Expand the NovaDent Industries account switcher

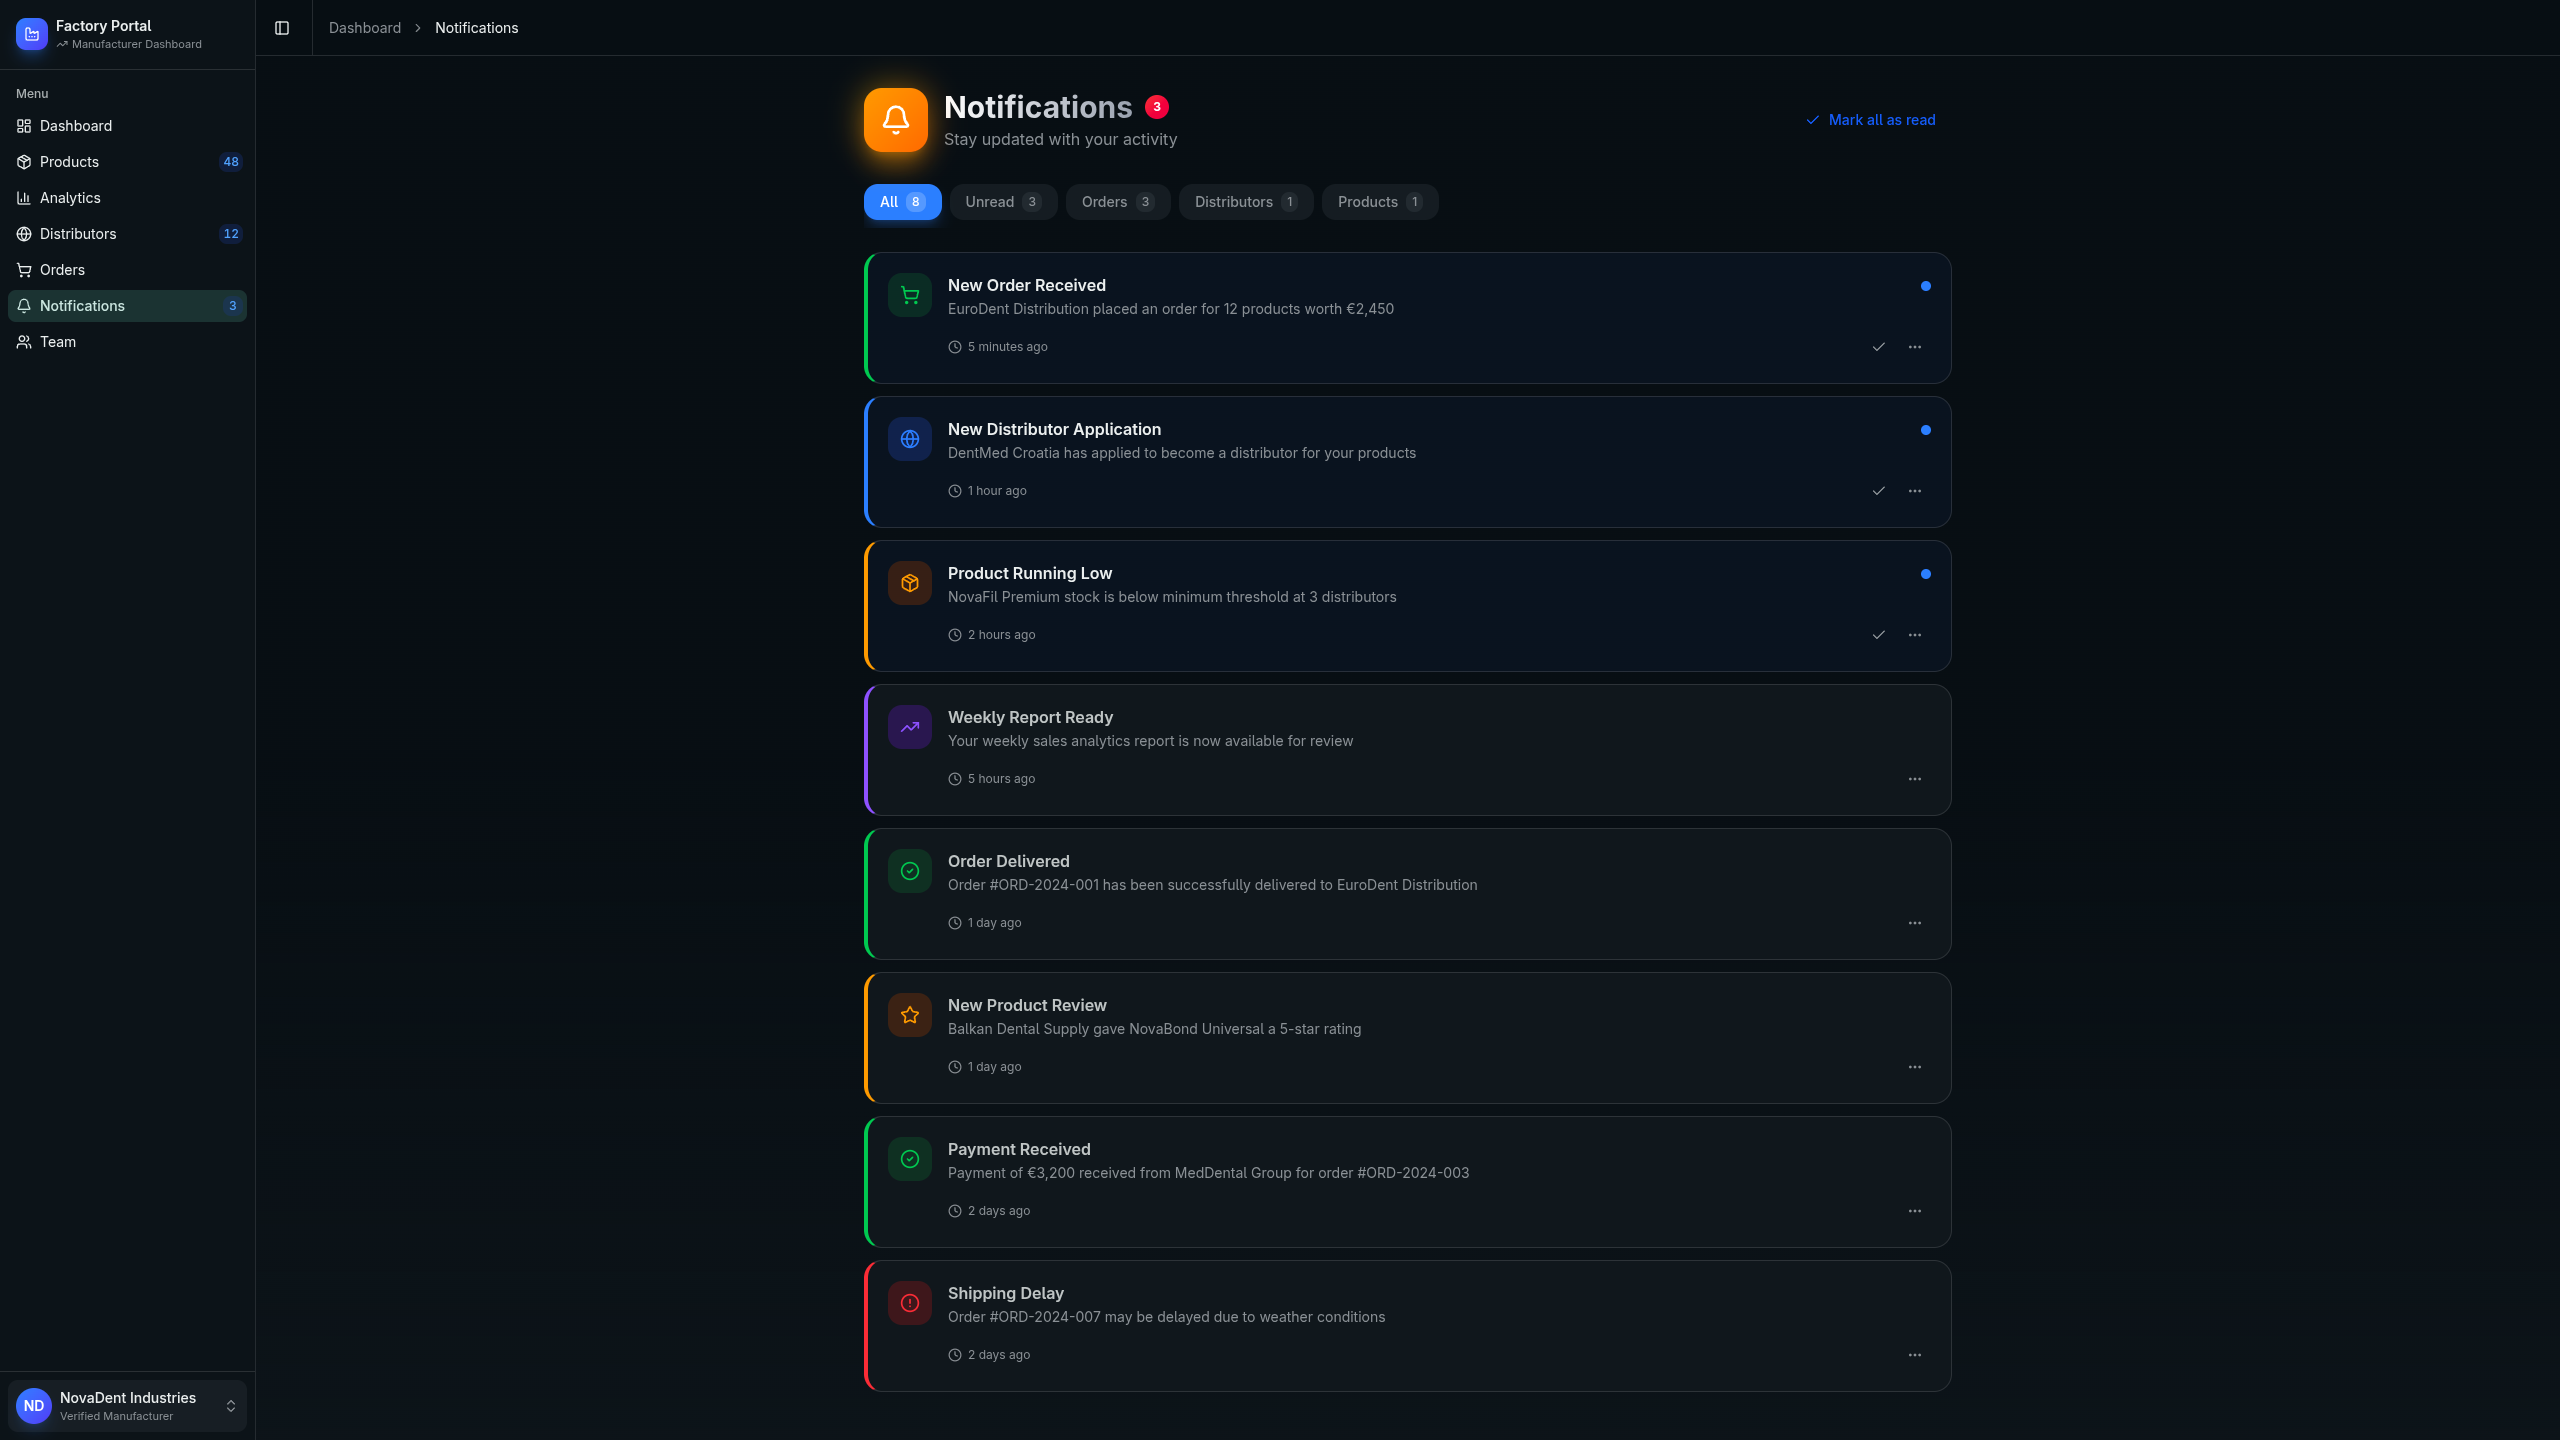pos(230,1406)
